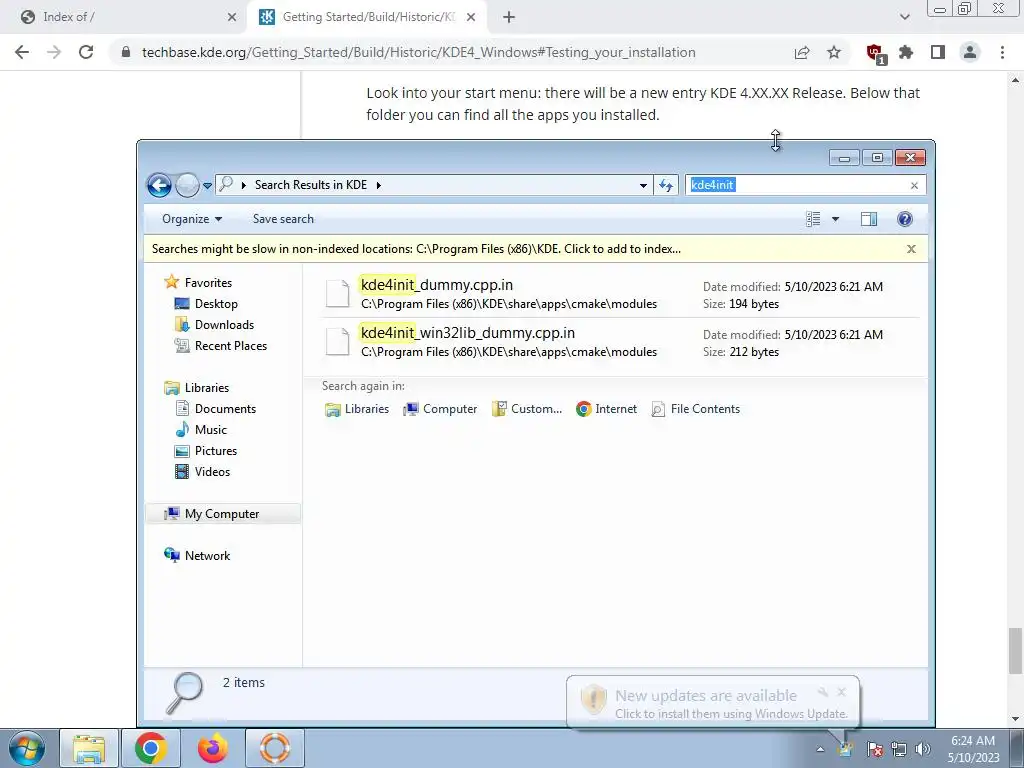Click the Chrome page vertical scrollbar thumb
Viewport: 1024px width, 768px height.
point(1015,650)
